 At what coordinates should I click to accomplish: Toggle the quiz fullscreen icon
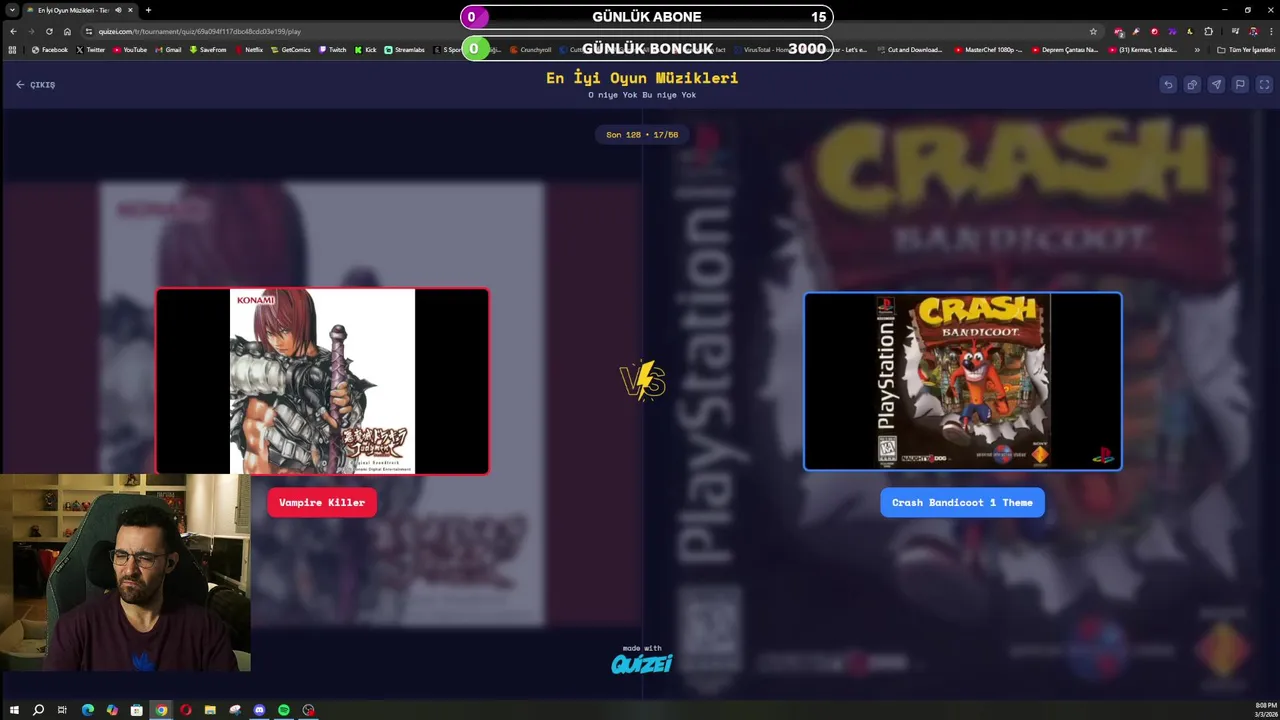(1264, 85)
